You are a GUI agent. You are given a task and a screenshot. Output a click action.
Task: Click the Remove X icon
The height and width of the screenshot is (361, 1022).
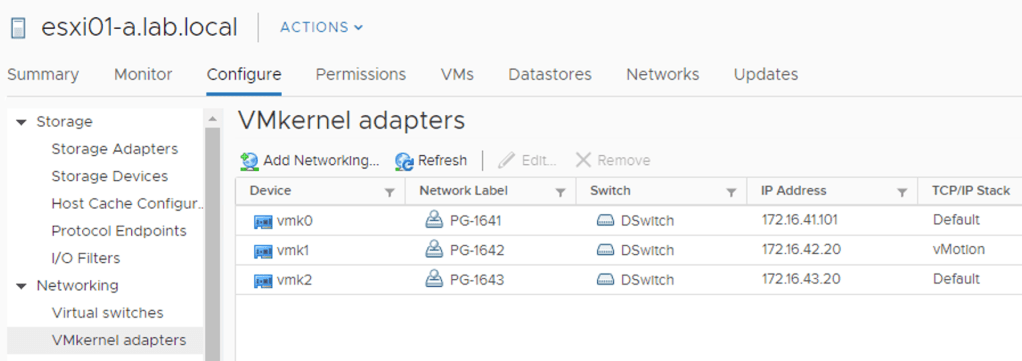pyautogui.click(x=583, y=160)
